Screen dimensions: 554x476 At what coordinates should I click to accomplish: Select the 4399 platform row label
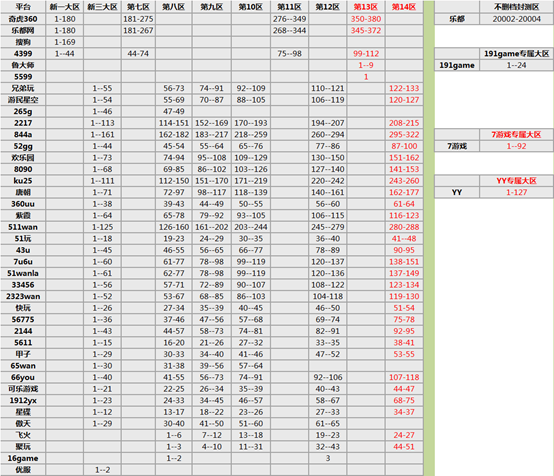(x=23, y=53)
